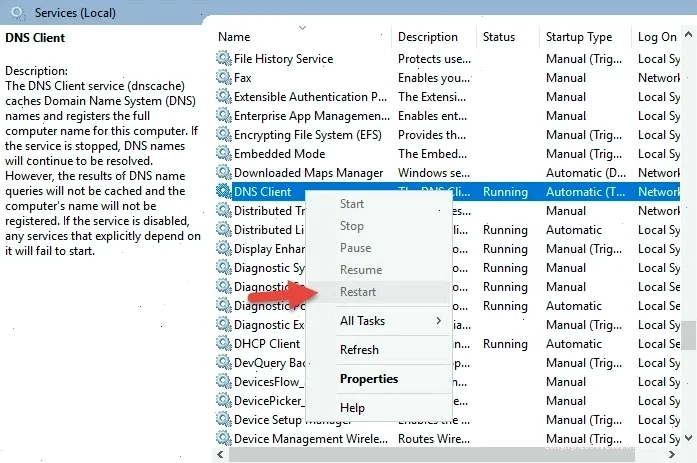Click the Display Enhancement row gear icon
The image size is (697, 463).
tap(224, 249)
